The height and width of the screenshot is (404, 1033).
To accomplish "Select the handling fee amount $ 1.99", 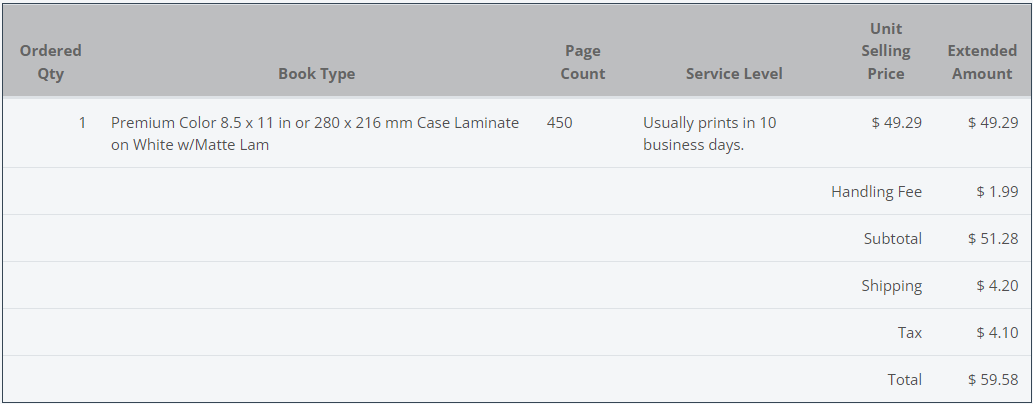I will 997,192.
